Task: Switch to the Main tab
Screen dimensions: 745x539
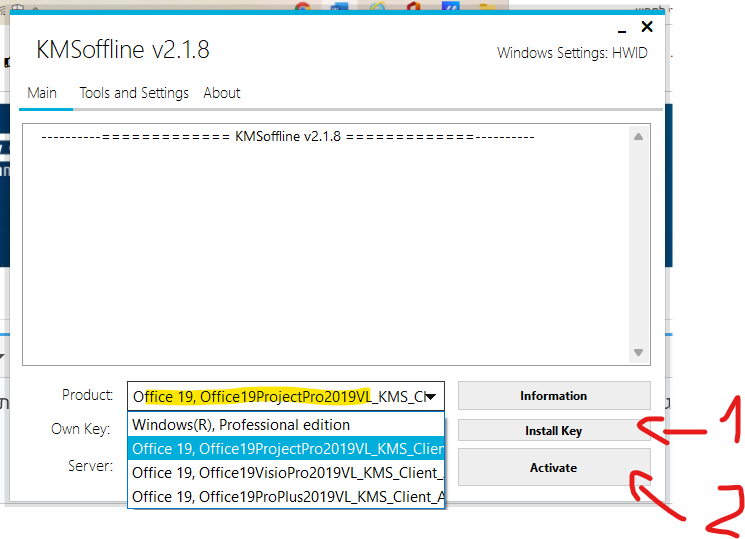Action: click(x=42, y=93)
